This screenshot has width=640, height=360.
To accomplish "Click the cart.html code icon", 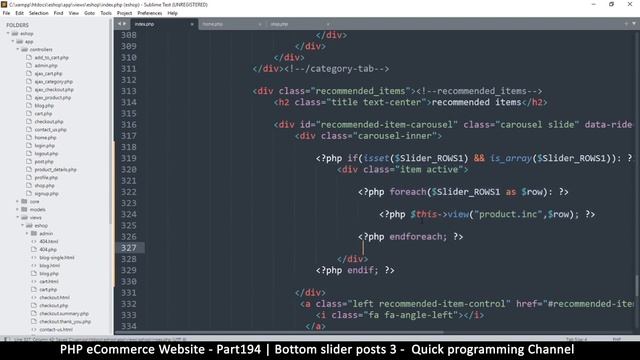I will tap(34, 281).
